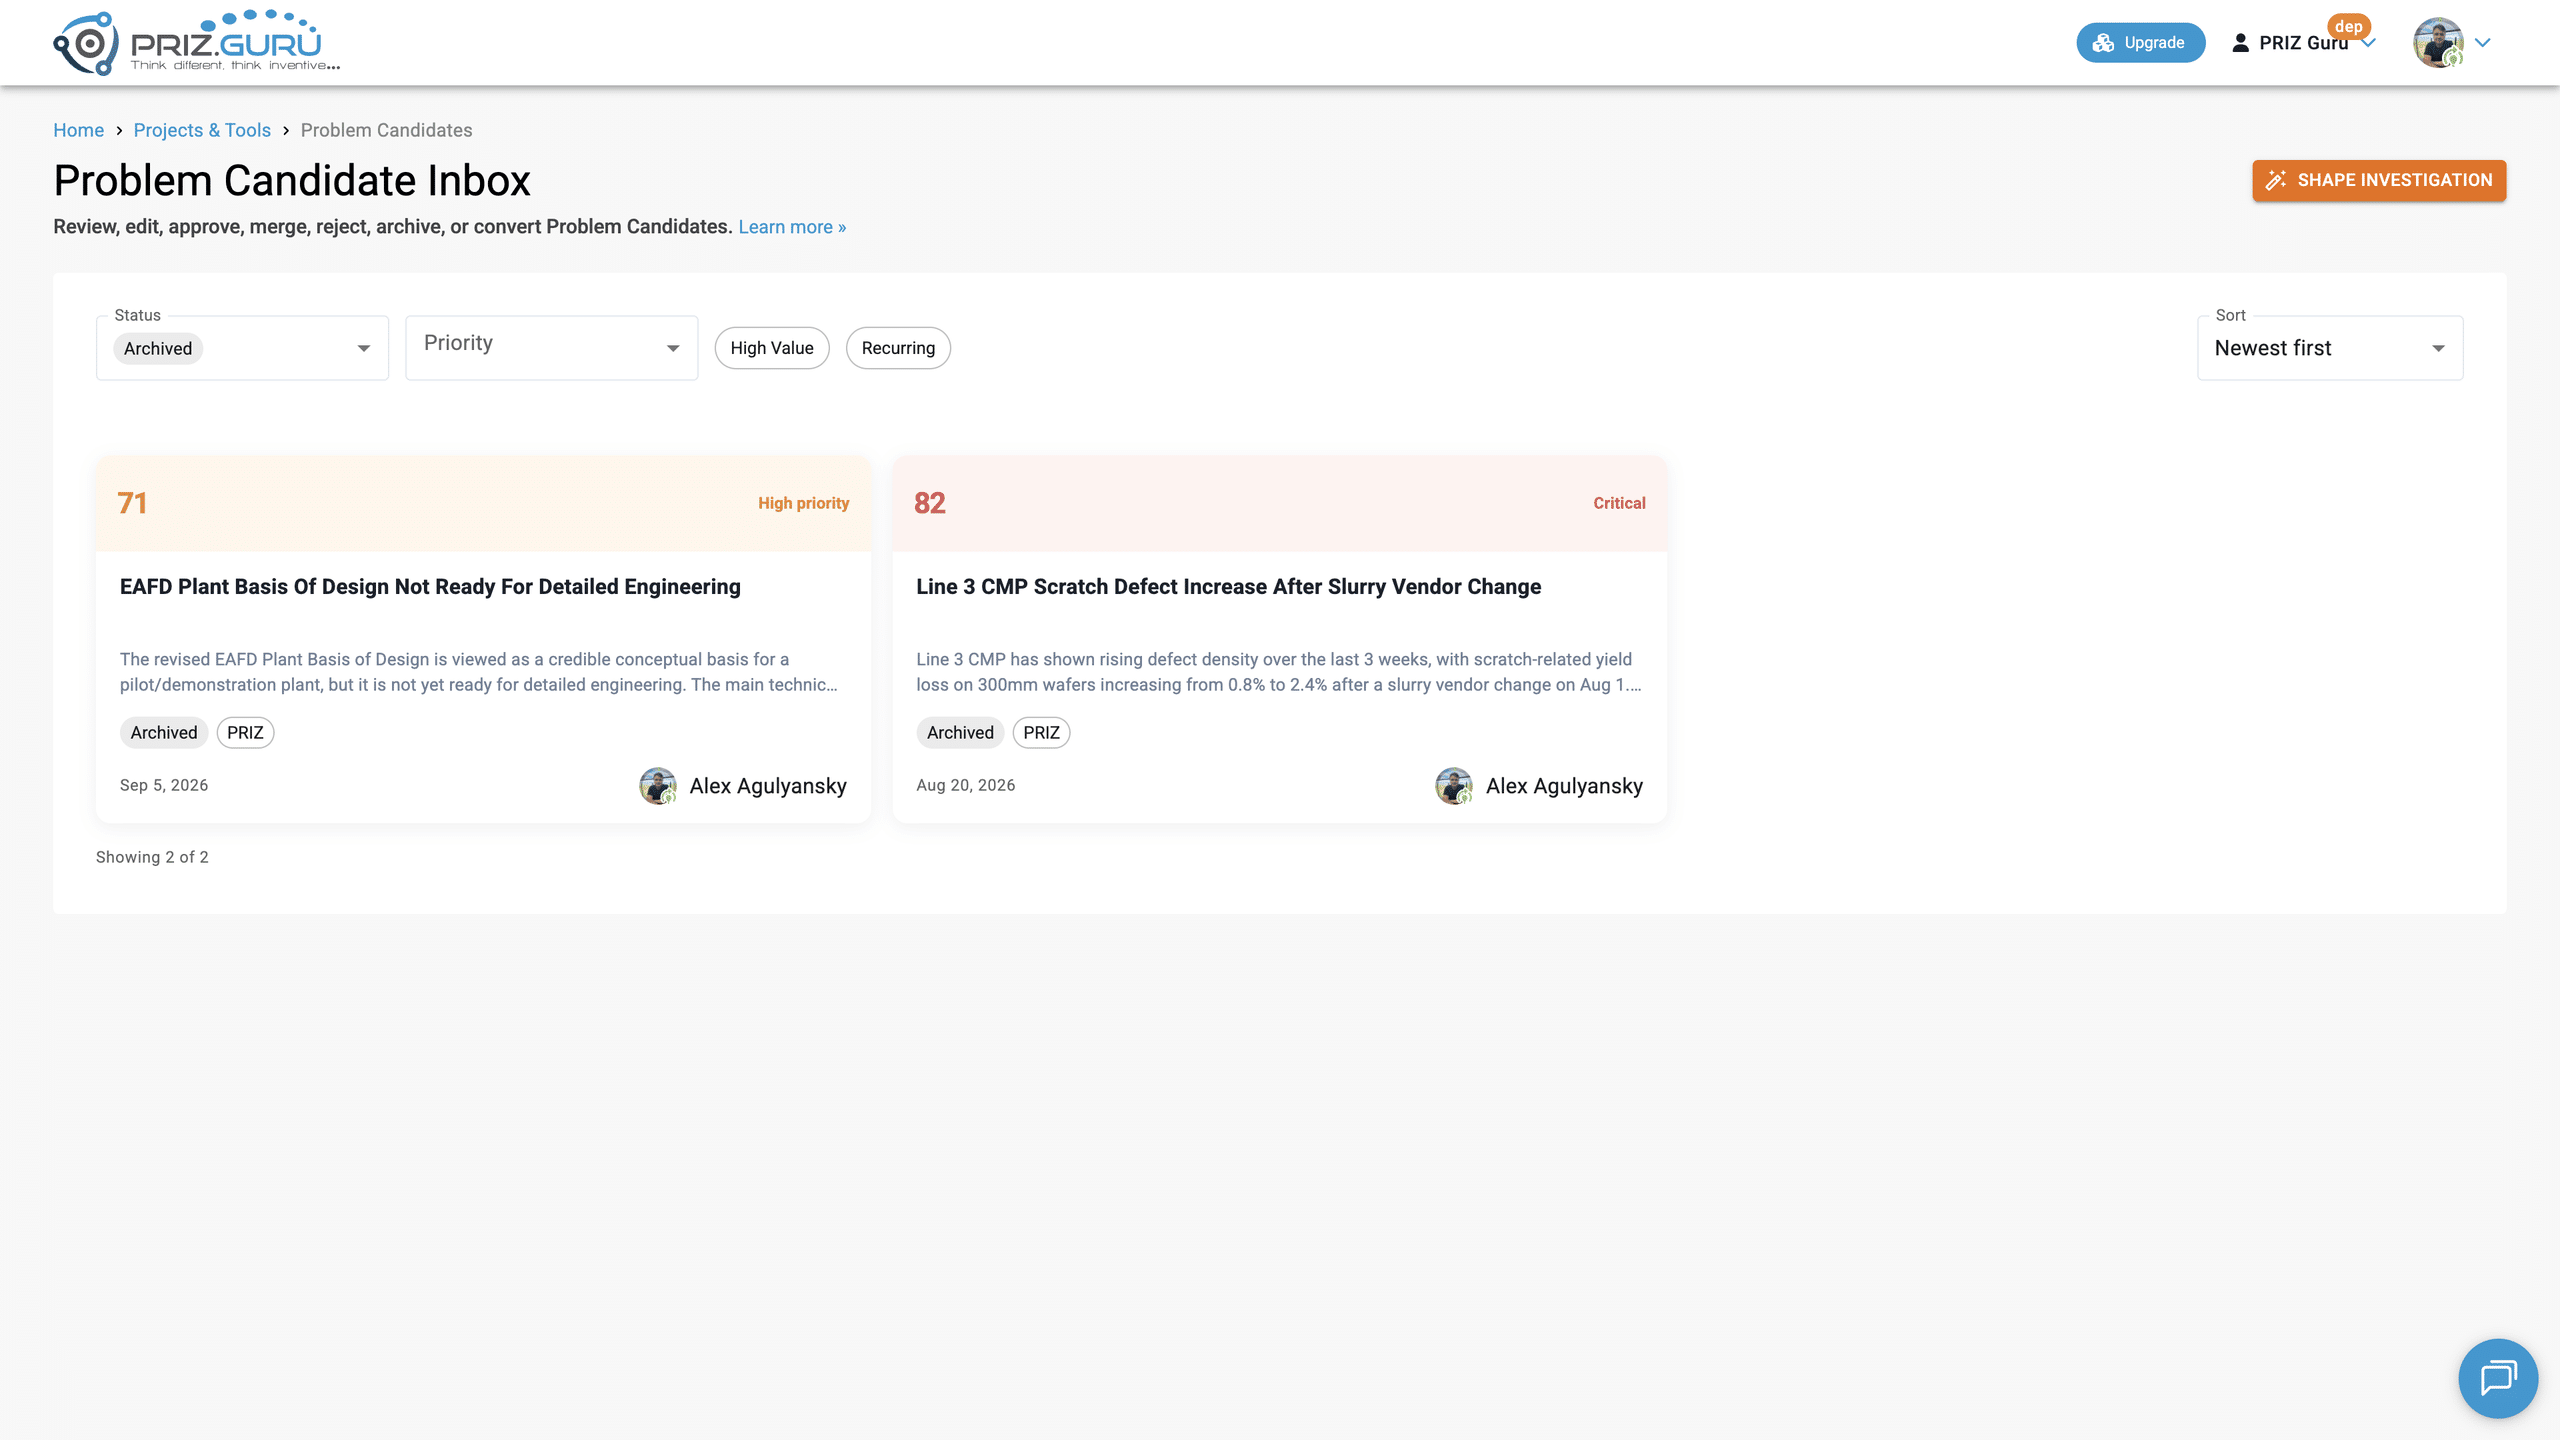Click the PRIZ.GURU logo
This screenshot has width=2560, height=1440.
(196, 42)
